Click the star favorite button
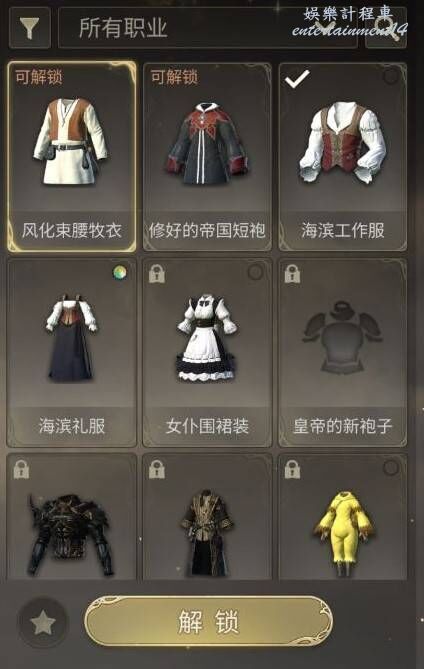The image size is (424, 669). (43, 623)
